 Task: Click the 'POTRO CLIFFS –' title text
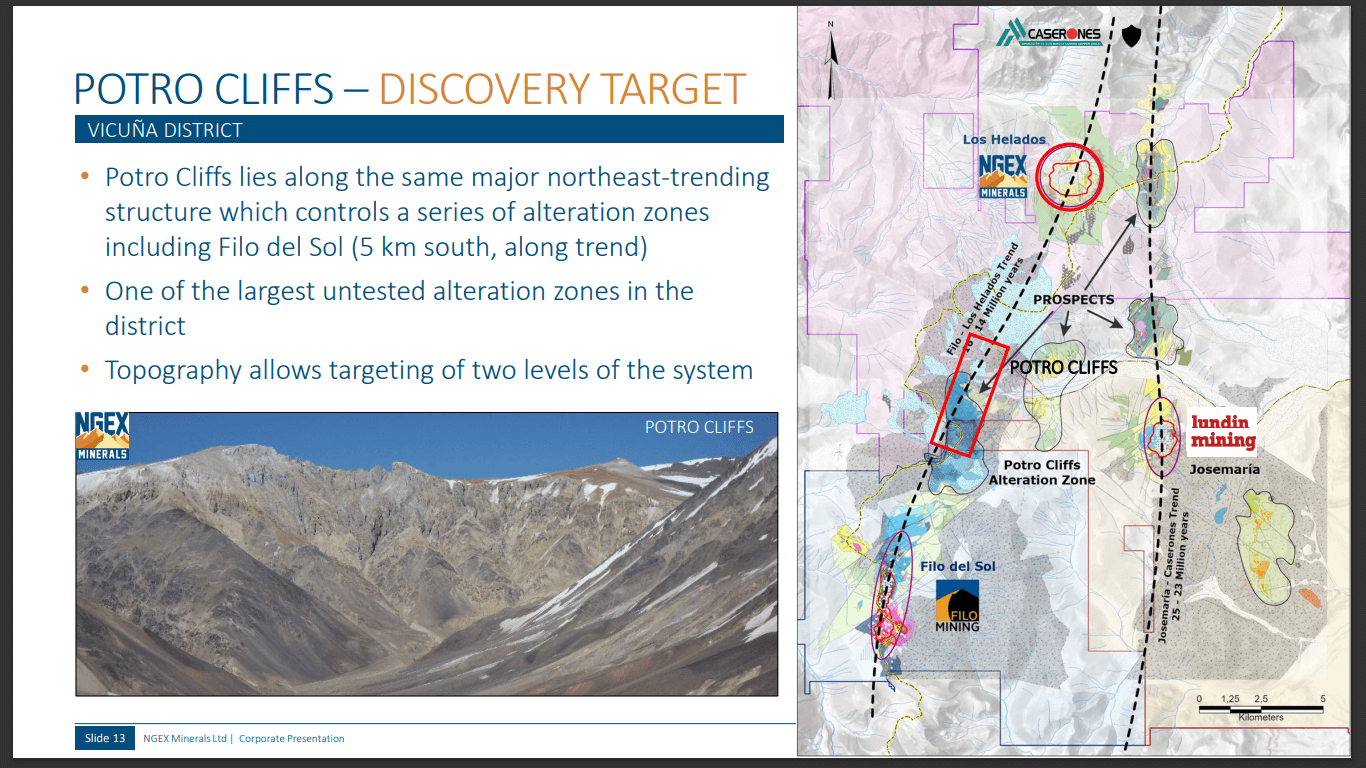(x=221, y=89)
